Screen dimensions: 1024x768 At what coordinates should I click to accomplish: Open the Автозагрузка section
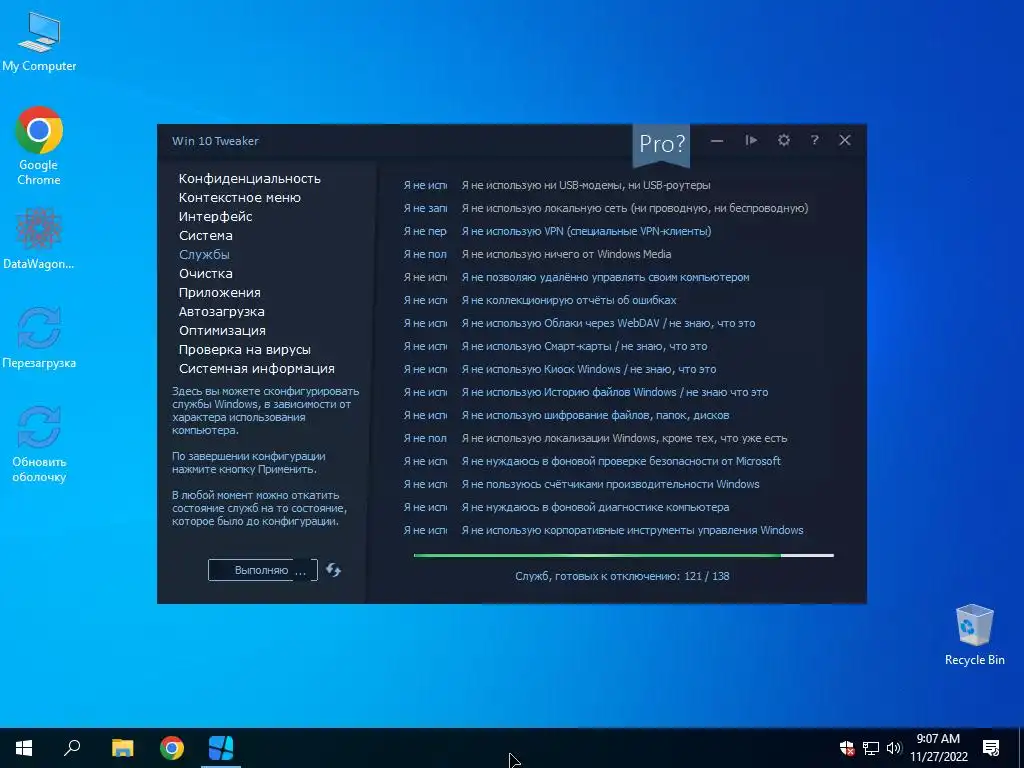coord(221,311)
